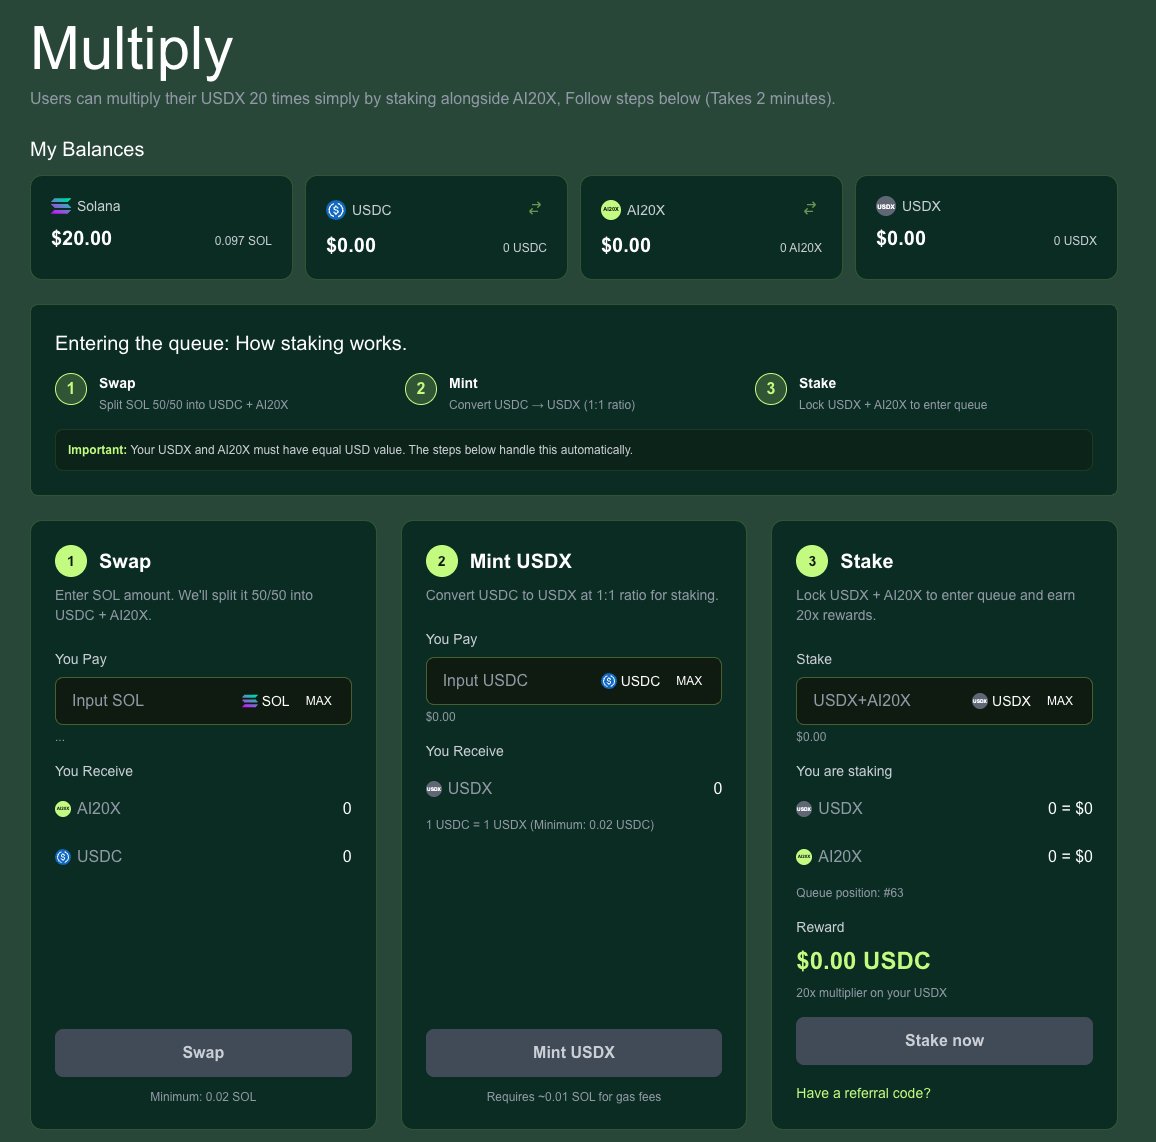Click the Minimum: 0.02 SOL note
The width and height of the screenshot is (1156, 1142).
coord(203,1097)
